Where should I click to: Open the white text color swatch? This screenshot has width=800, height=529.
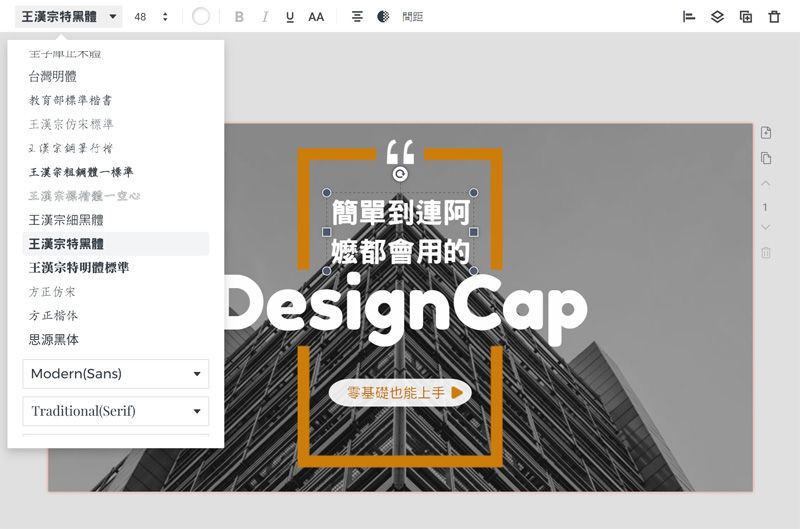[x=201, y=17]
